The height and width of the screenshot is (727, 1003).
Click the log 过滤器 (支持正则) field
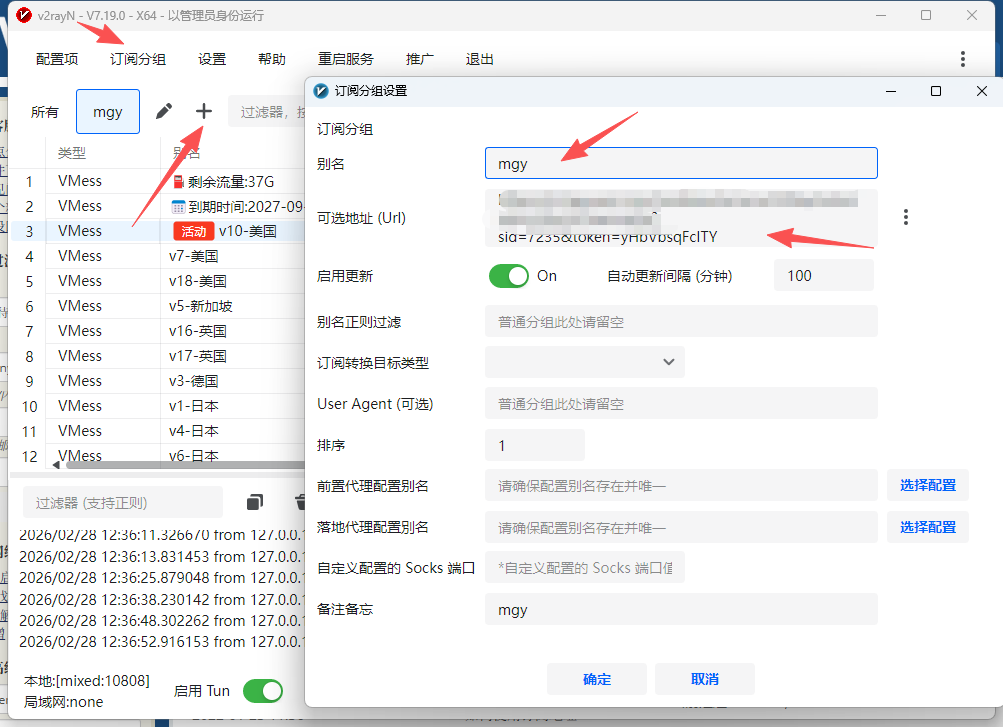coord(123,503)
